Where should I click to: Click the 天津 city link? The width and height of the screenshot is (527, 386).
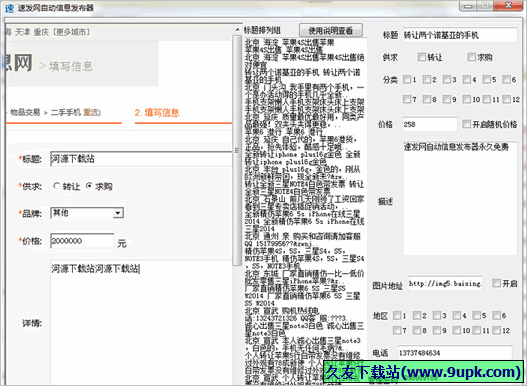click(x=22, y=32)
